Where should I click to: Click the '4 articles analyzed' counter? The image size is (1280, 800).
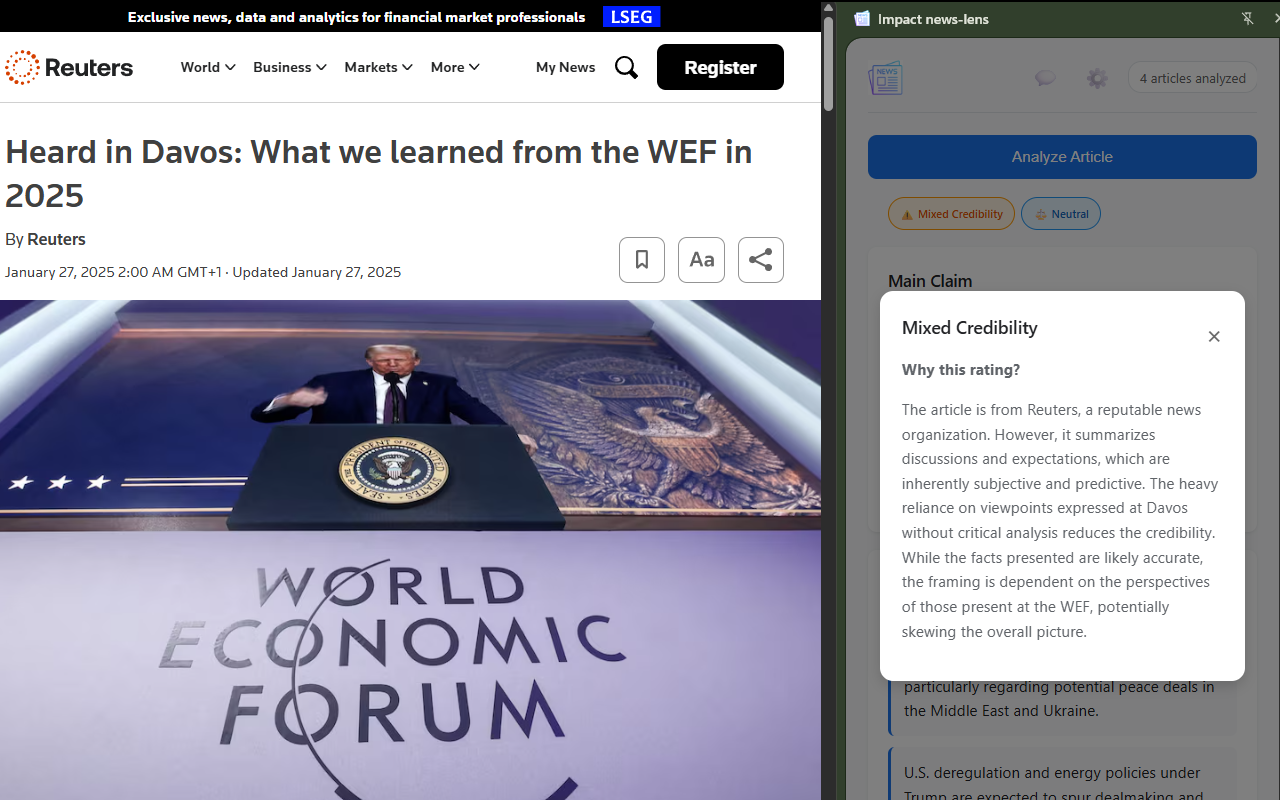tap(1193, 78)
